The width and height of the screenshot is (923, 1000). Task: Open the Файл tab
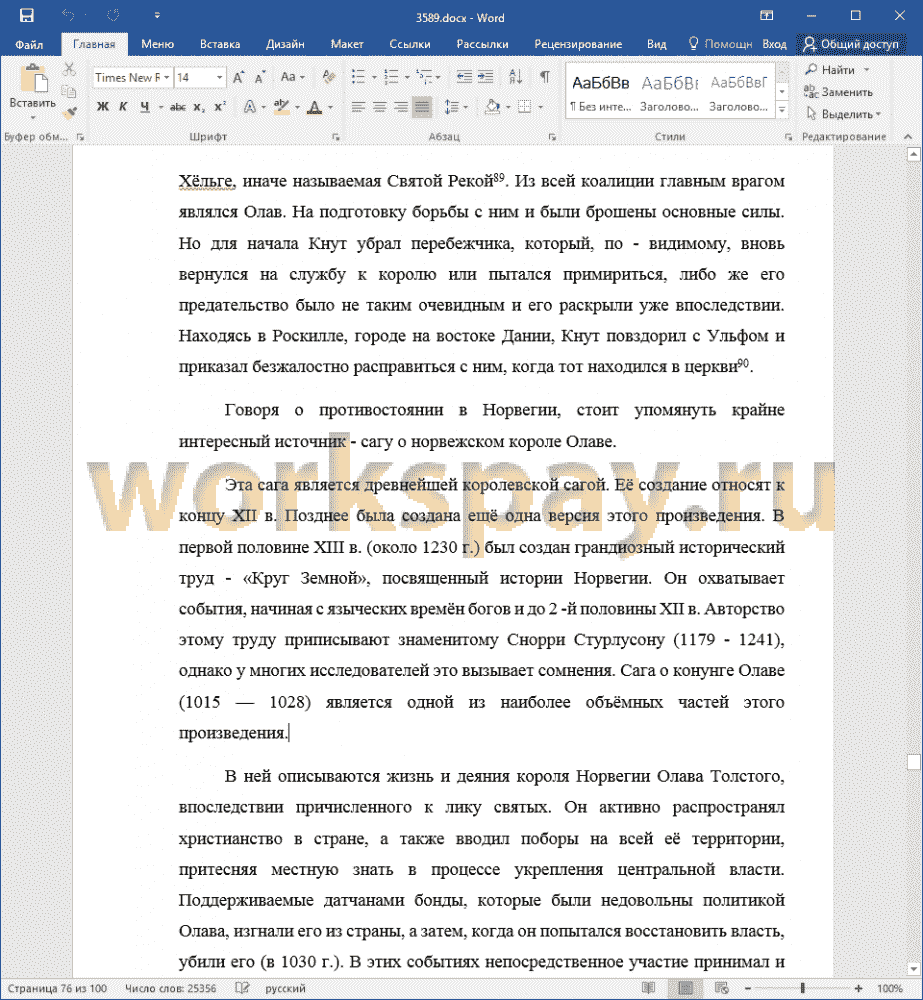pyautogui.click(x=29, y=44)
